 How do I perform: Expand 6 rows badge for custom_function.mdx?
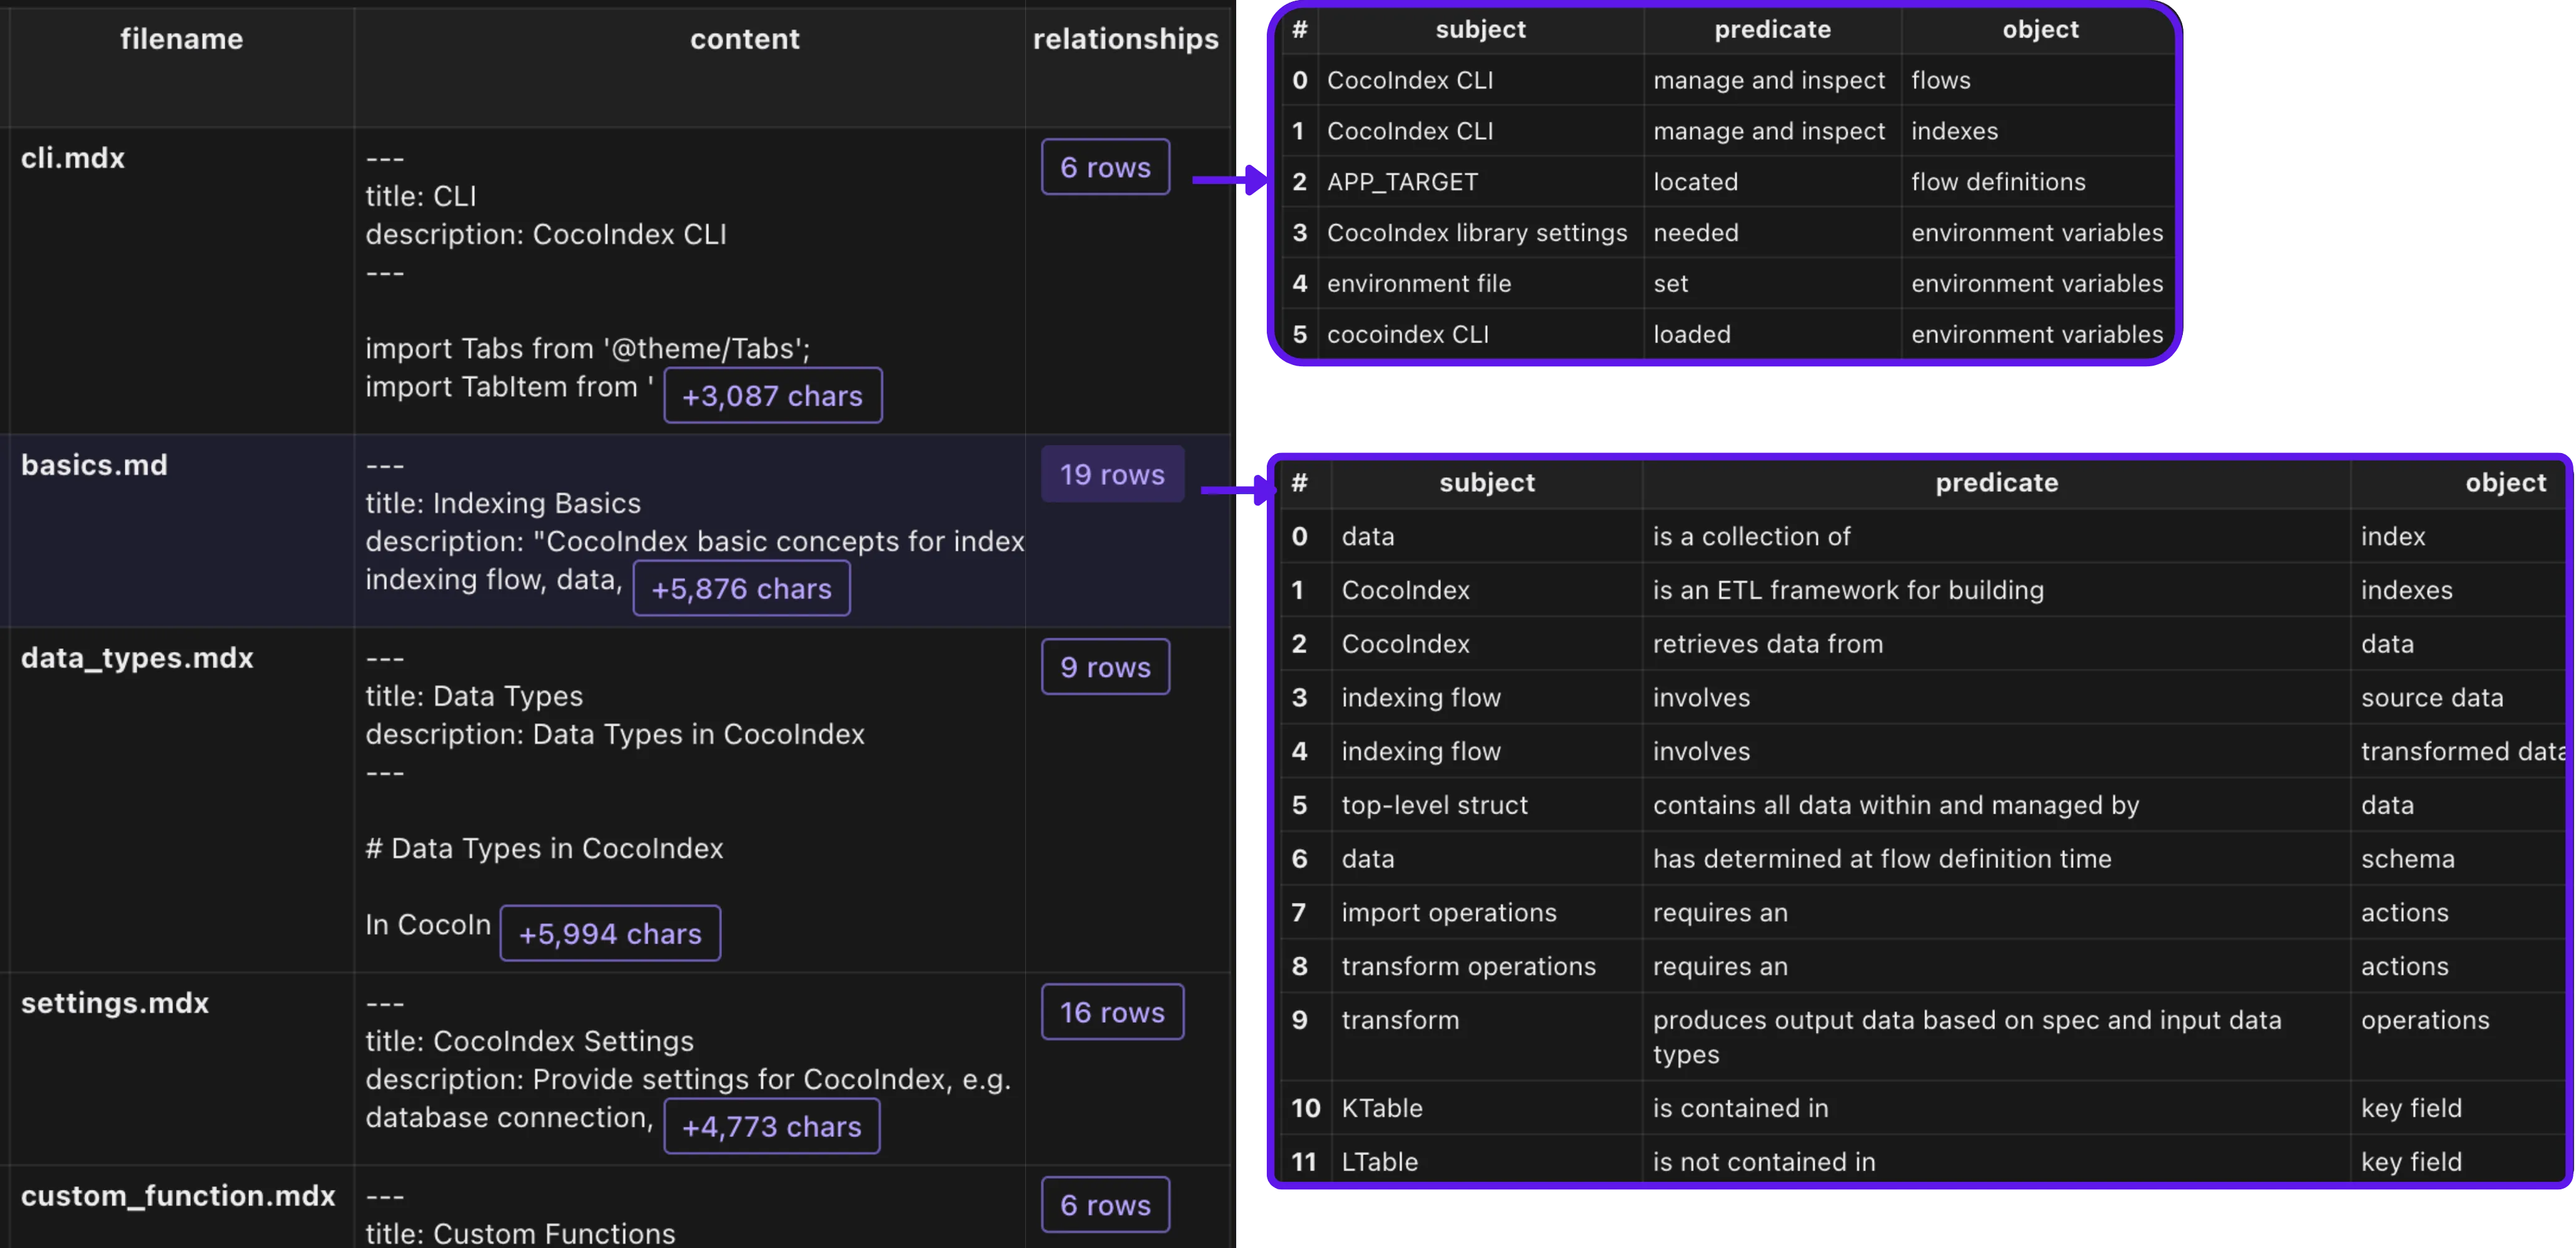1105,1205
